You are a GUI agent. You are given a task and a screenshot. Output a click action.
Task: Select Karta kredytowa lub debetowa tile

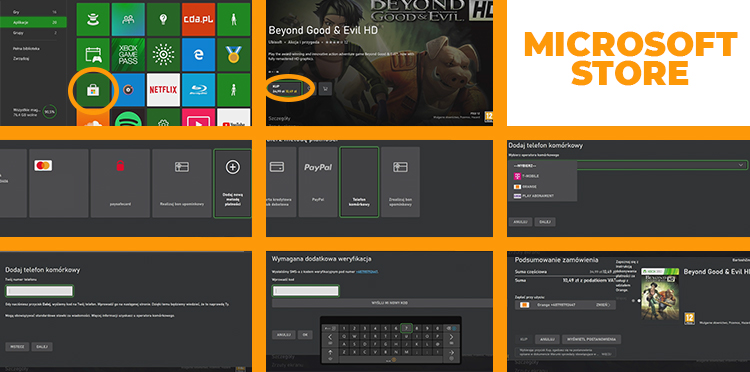pos(281,182)
